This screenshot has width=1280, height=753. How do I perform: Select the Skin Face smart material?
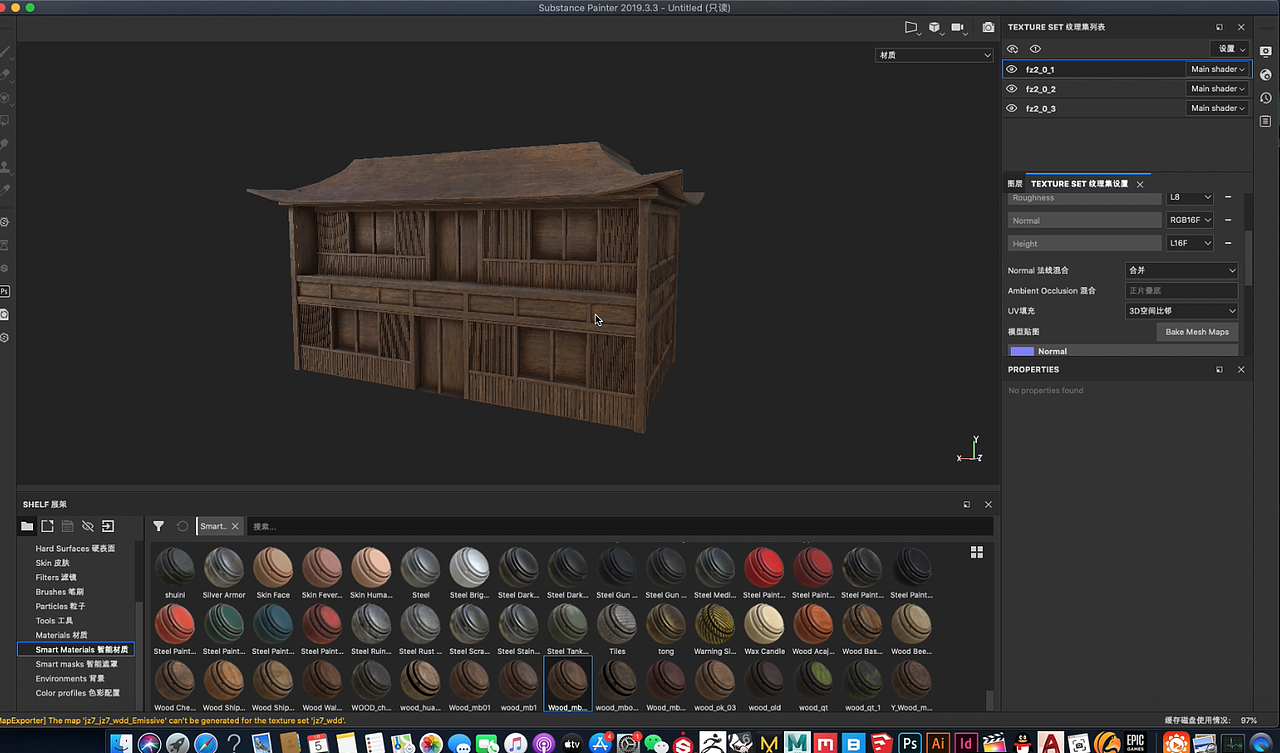point(273,573)
